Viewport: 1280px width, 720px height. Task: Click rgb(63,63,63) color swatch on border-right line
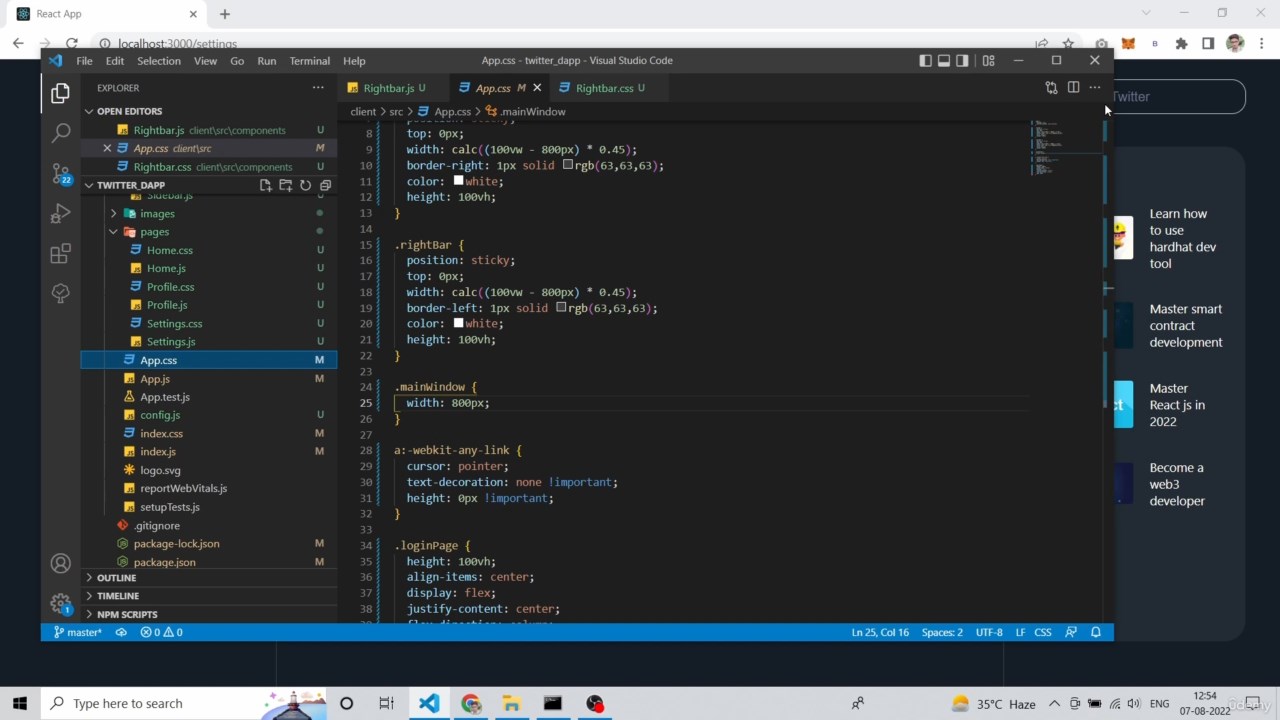pos(568,165)
